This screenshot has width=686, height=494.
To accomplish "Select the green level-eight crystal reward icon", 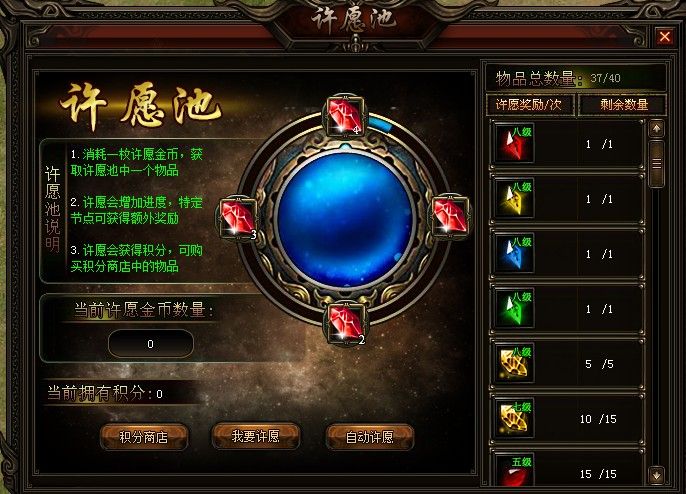I will [514, 308].
